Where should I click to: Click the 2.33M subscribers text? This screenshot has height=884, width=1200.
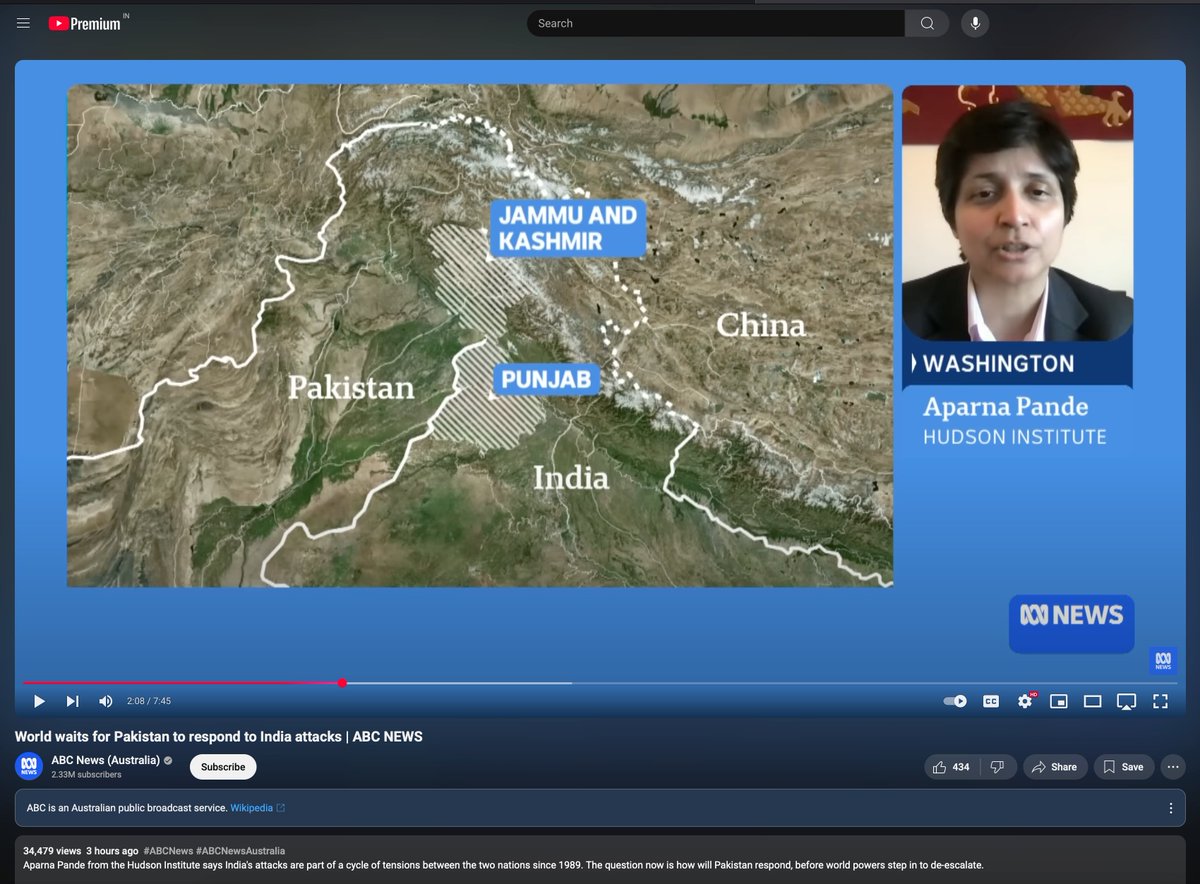86,775
